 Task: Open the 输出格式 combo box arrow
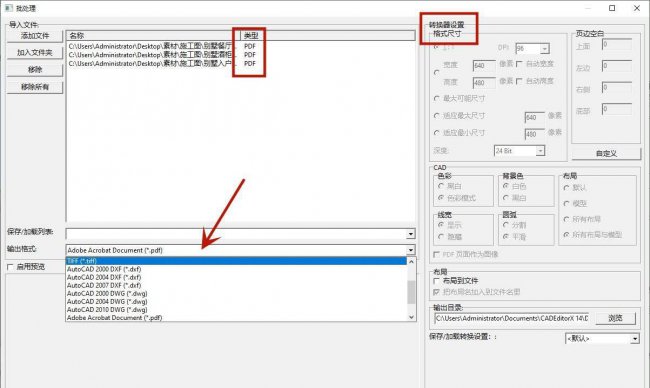[410, 250]
